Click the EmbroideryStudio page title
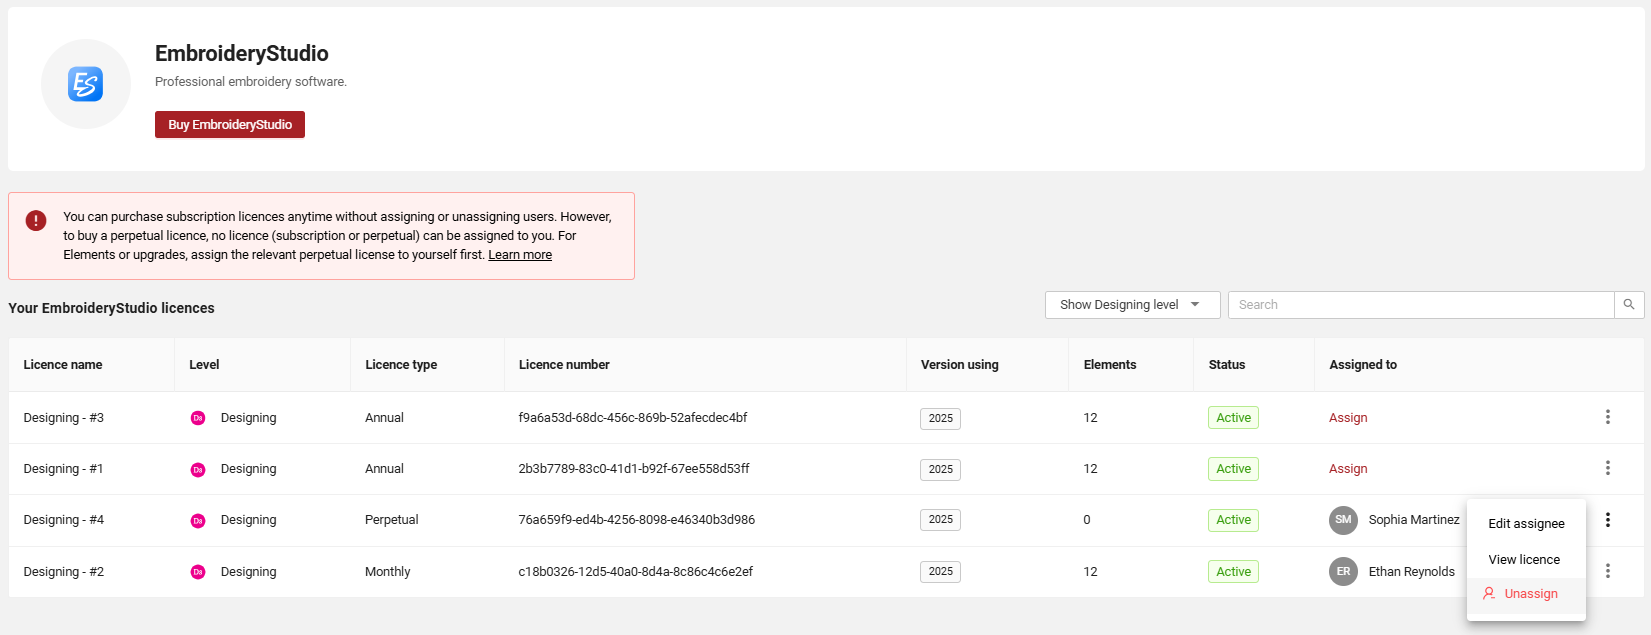The width and height of the screenshot is (1651, 635). [242, 54]
